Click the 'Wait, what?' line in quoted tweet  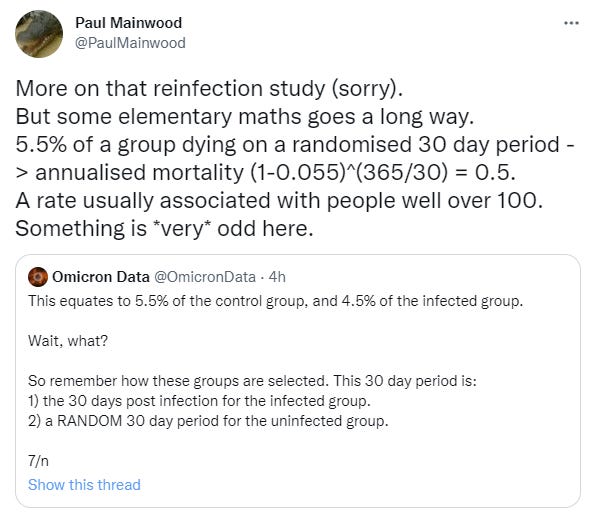pos(68,341)
